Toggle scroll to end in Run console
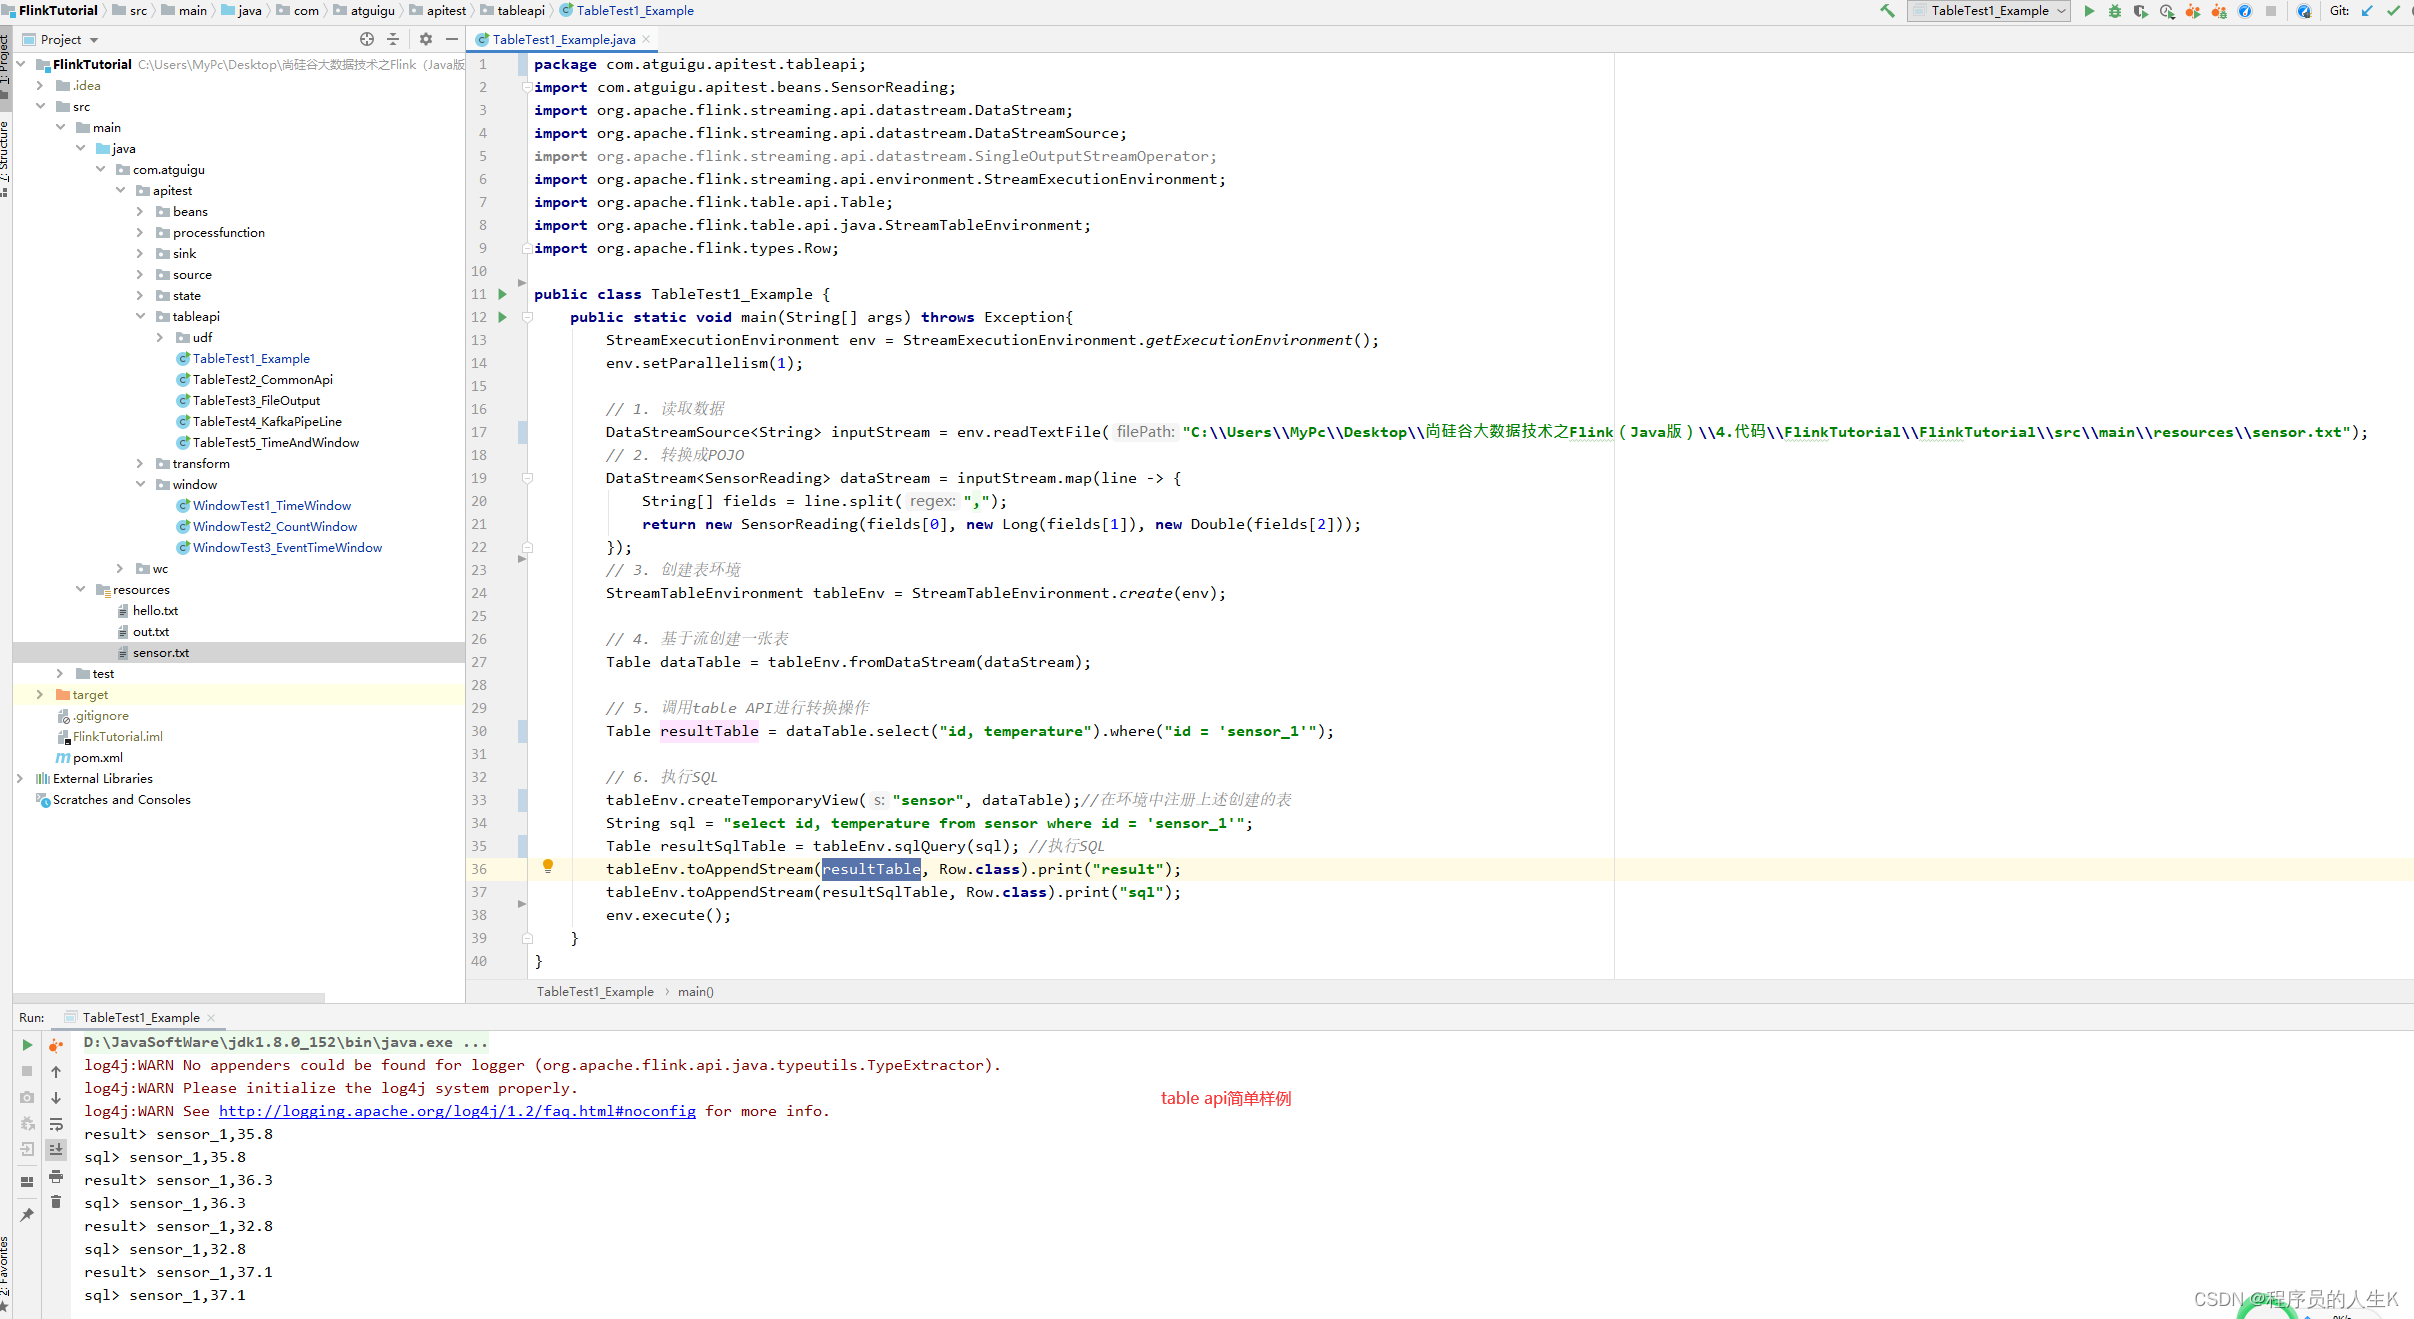2414x1319 pixels. click(x=56, y=1150)
